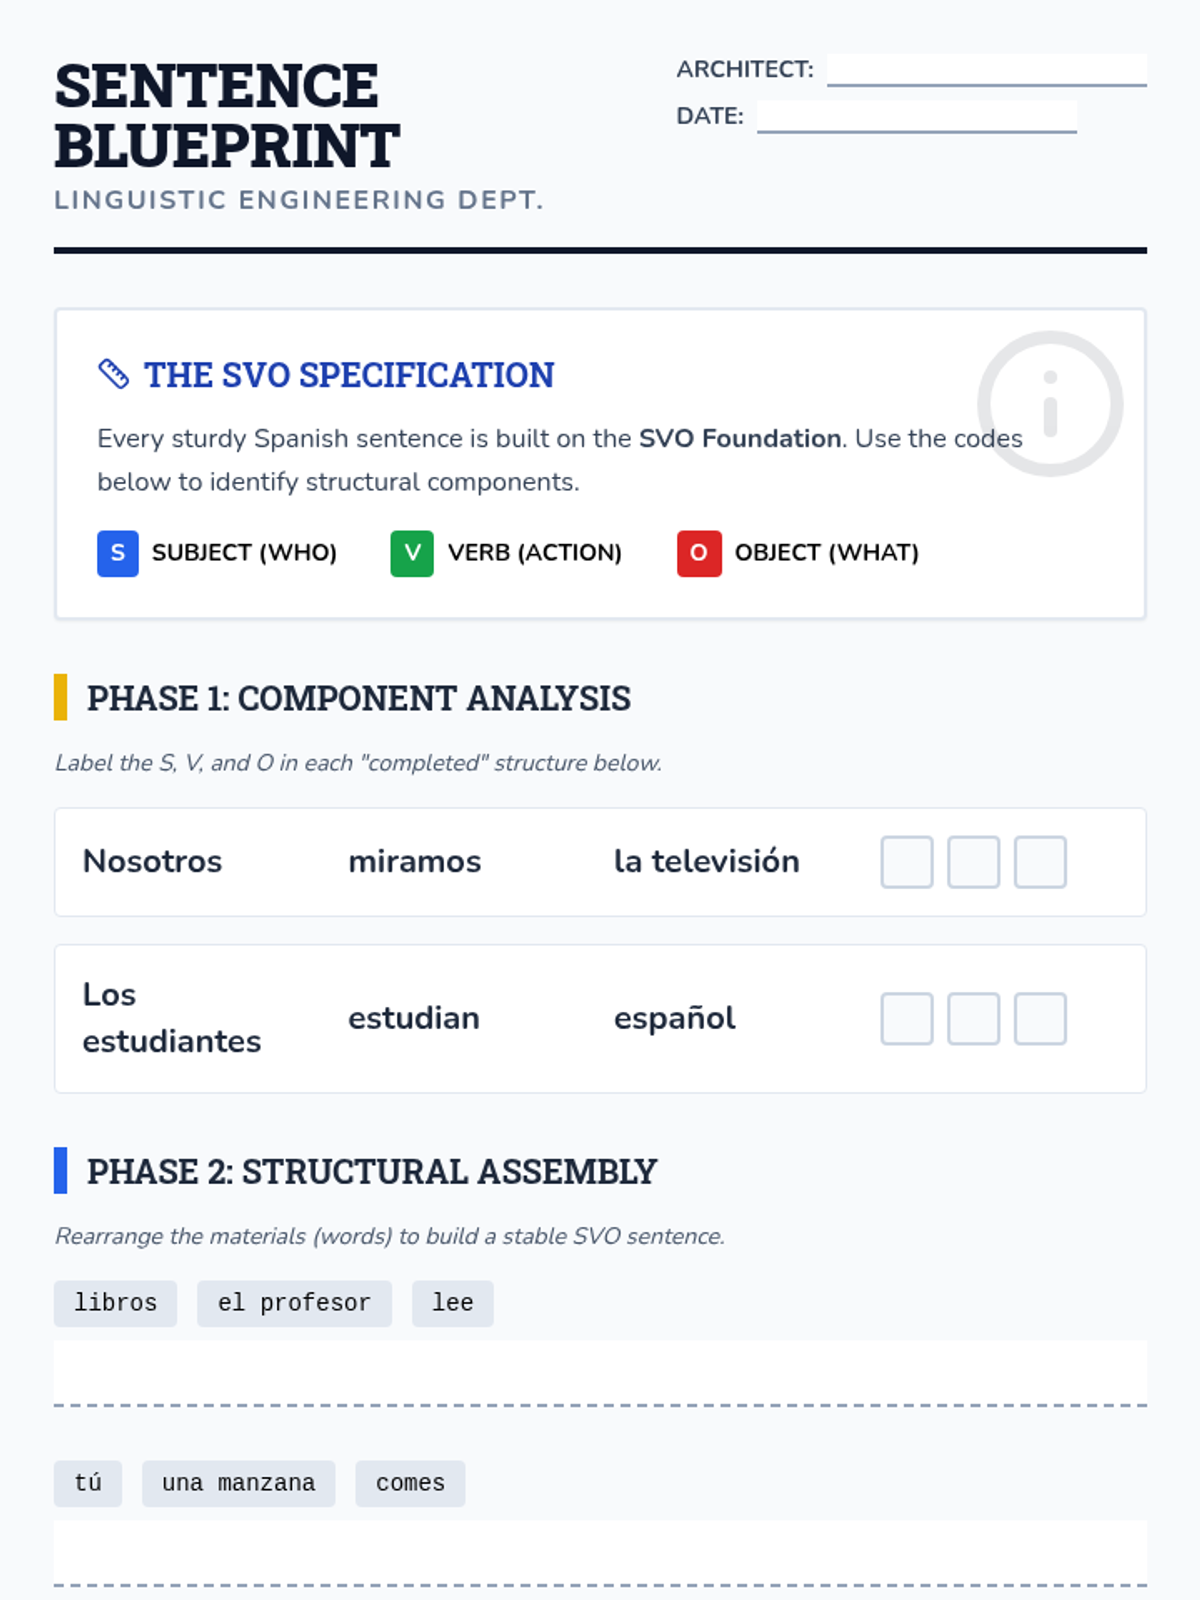Select the 'una manzana' word chip
1200x1600 pixels.
(238, 1483)
